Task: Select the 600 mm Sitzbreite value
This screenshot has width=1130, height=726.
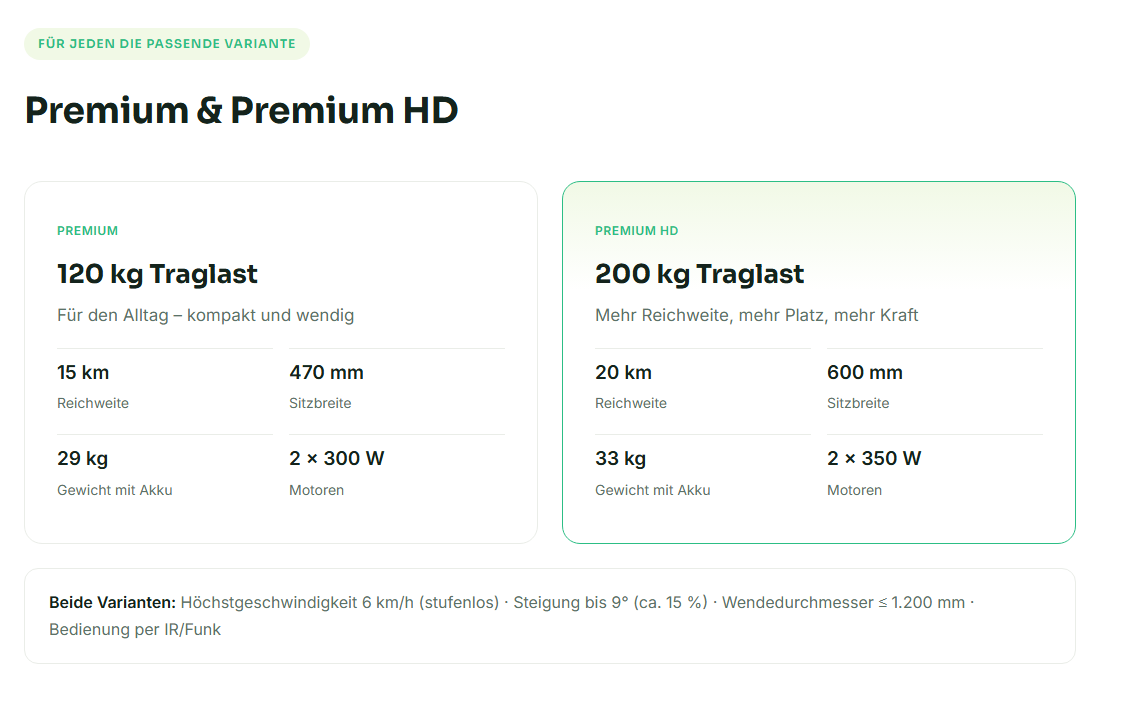Action: pos(865,373)
